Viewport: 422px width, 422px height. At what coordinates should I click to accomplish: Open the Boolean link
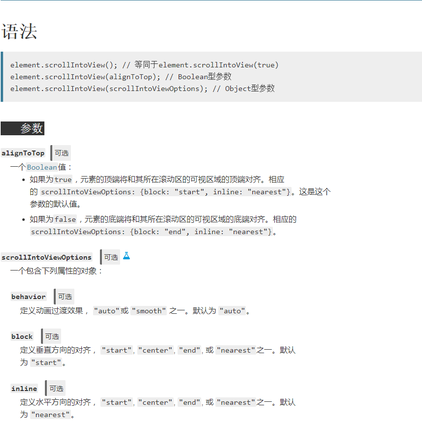tap(42, 167)
